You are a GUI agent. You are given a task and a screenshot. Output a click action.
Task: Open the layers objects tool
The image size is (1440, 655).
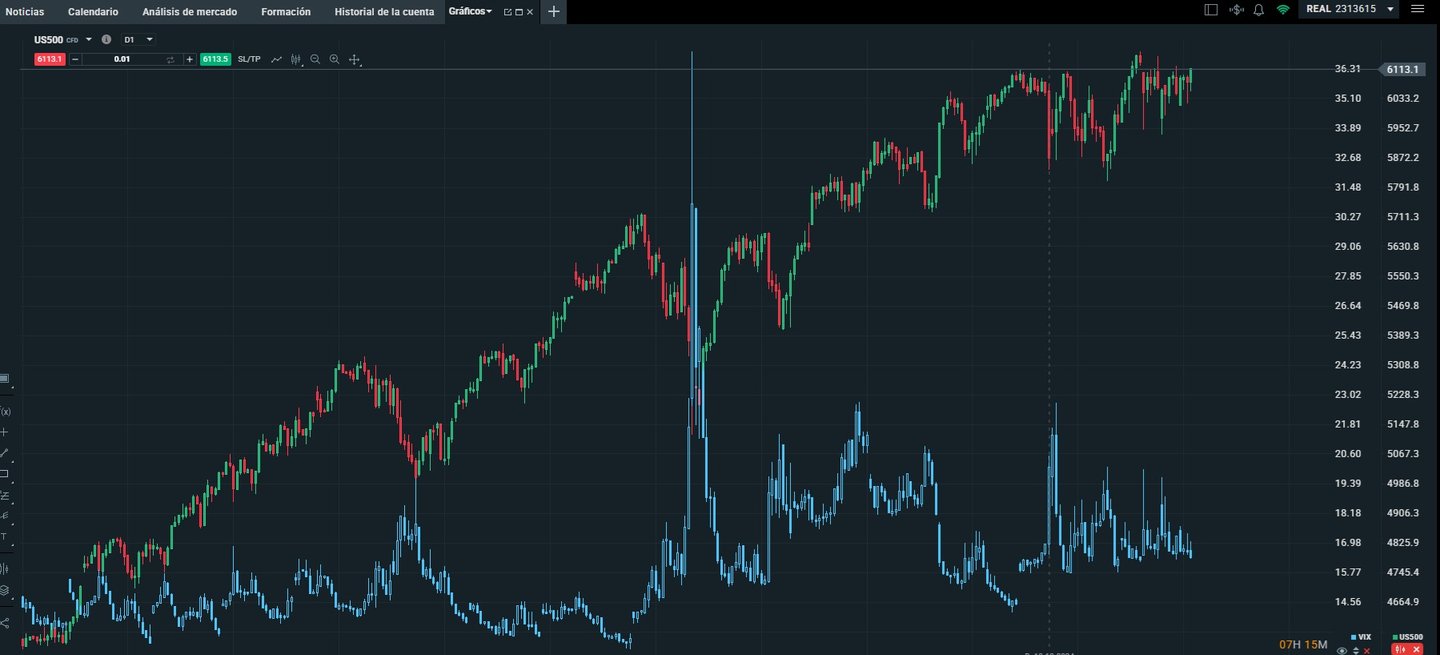pyautogui.click(x=5, y=590)
